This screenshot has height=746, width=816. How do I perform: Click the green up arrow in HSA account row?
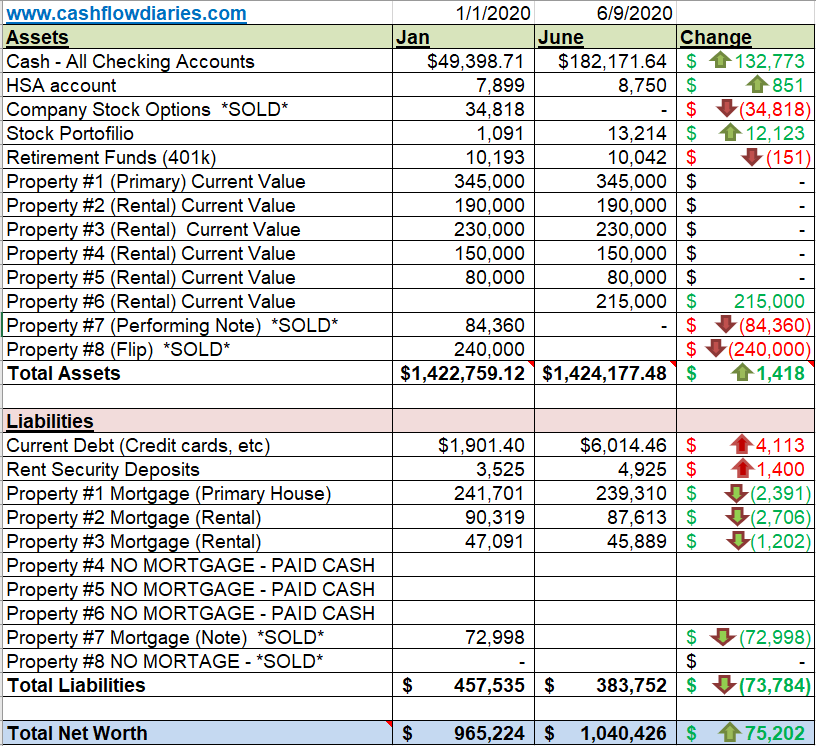pos(757,84)
